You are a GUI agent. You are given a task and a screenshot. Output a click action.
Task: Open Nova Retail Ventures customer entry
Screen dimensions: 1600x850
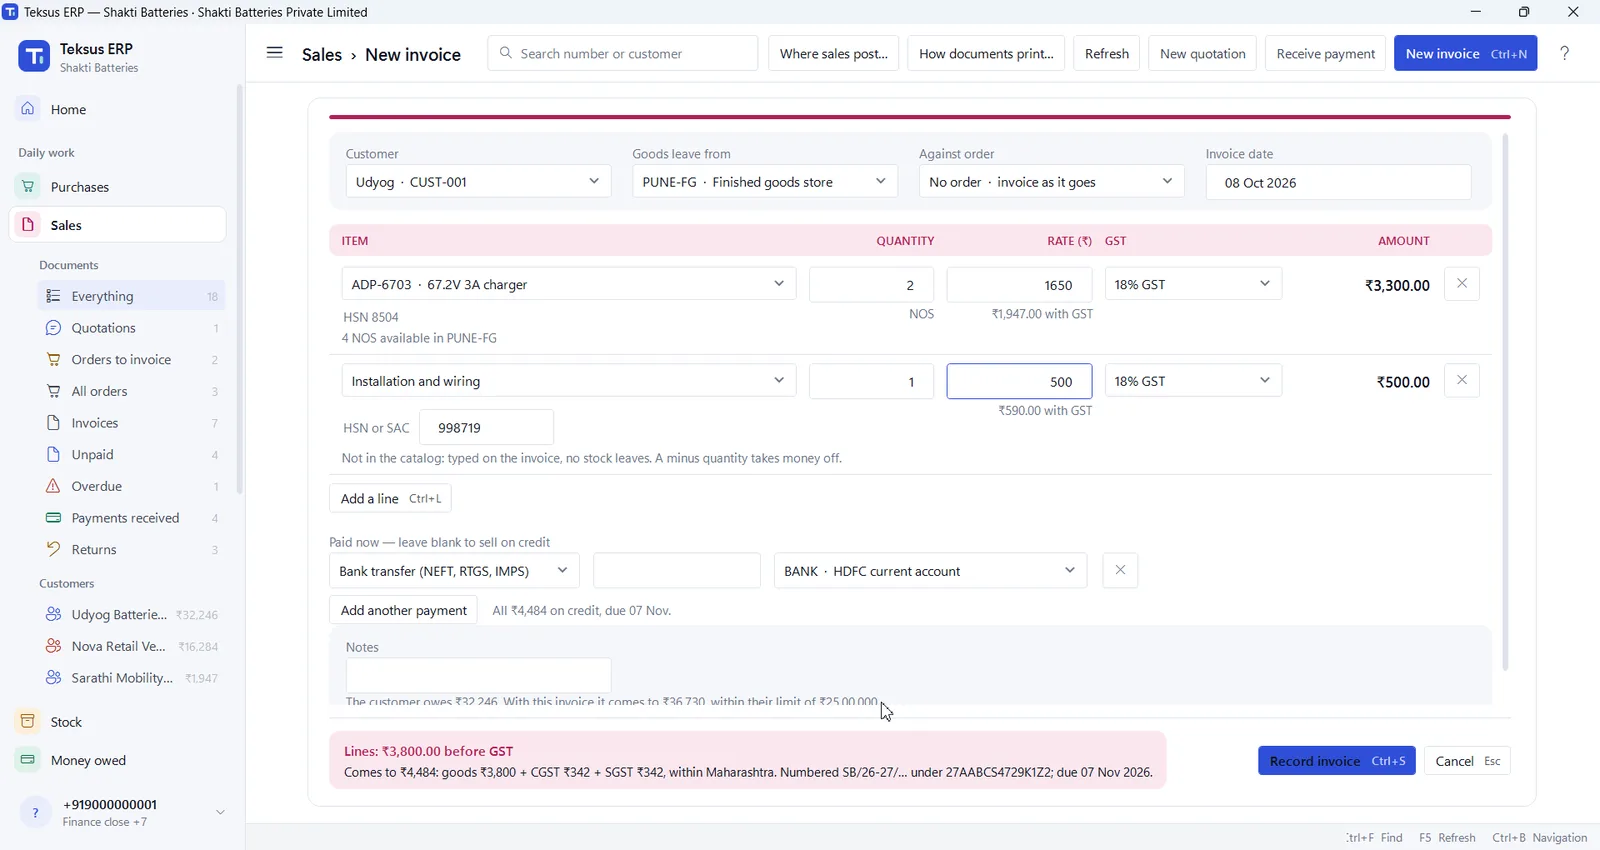(x=132, y=646)
